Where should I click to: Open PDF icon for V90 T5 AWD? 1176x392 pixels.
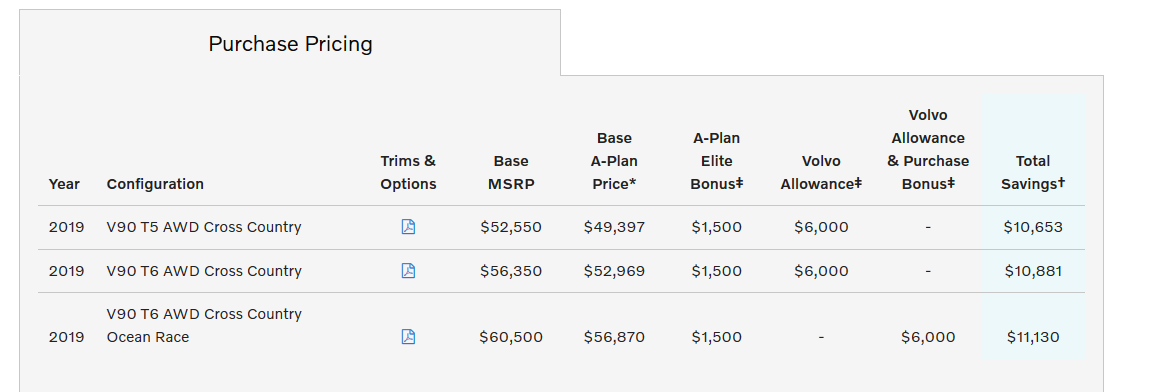point(408,227)
